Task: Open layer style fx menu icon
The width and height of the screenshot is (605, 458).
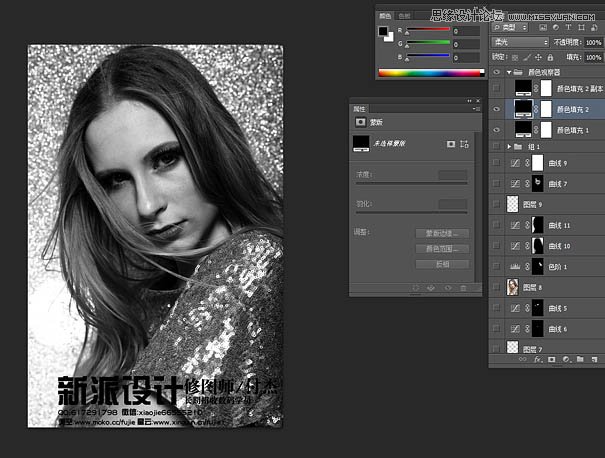Action: click(537, 359)
